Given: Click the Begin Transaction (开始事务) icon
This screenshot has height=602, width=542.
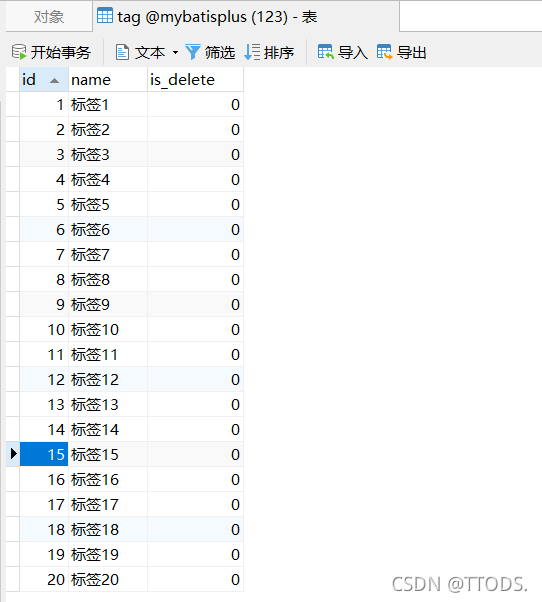Looking at the screenshot, I should [x=19, y=52].
